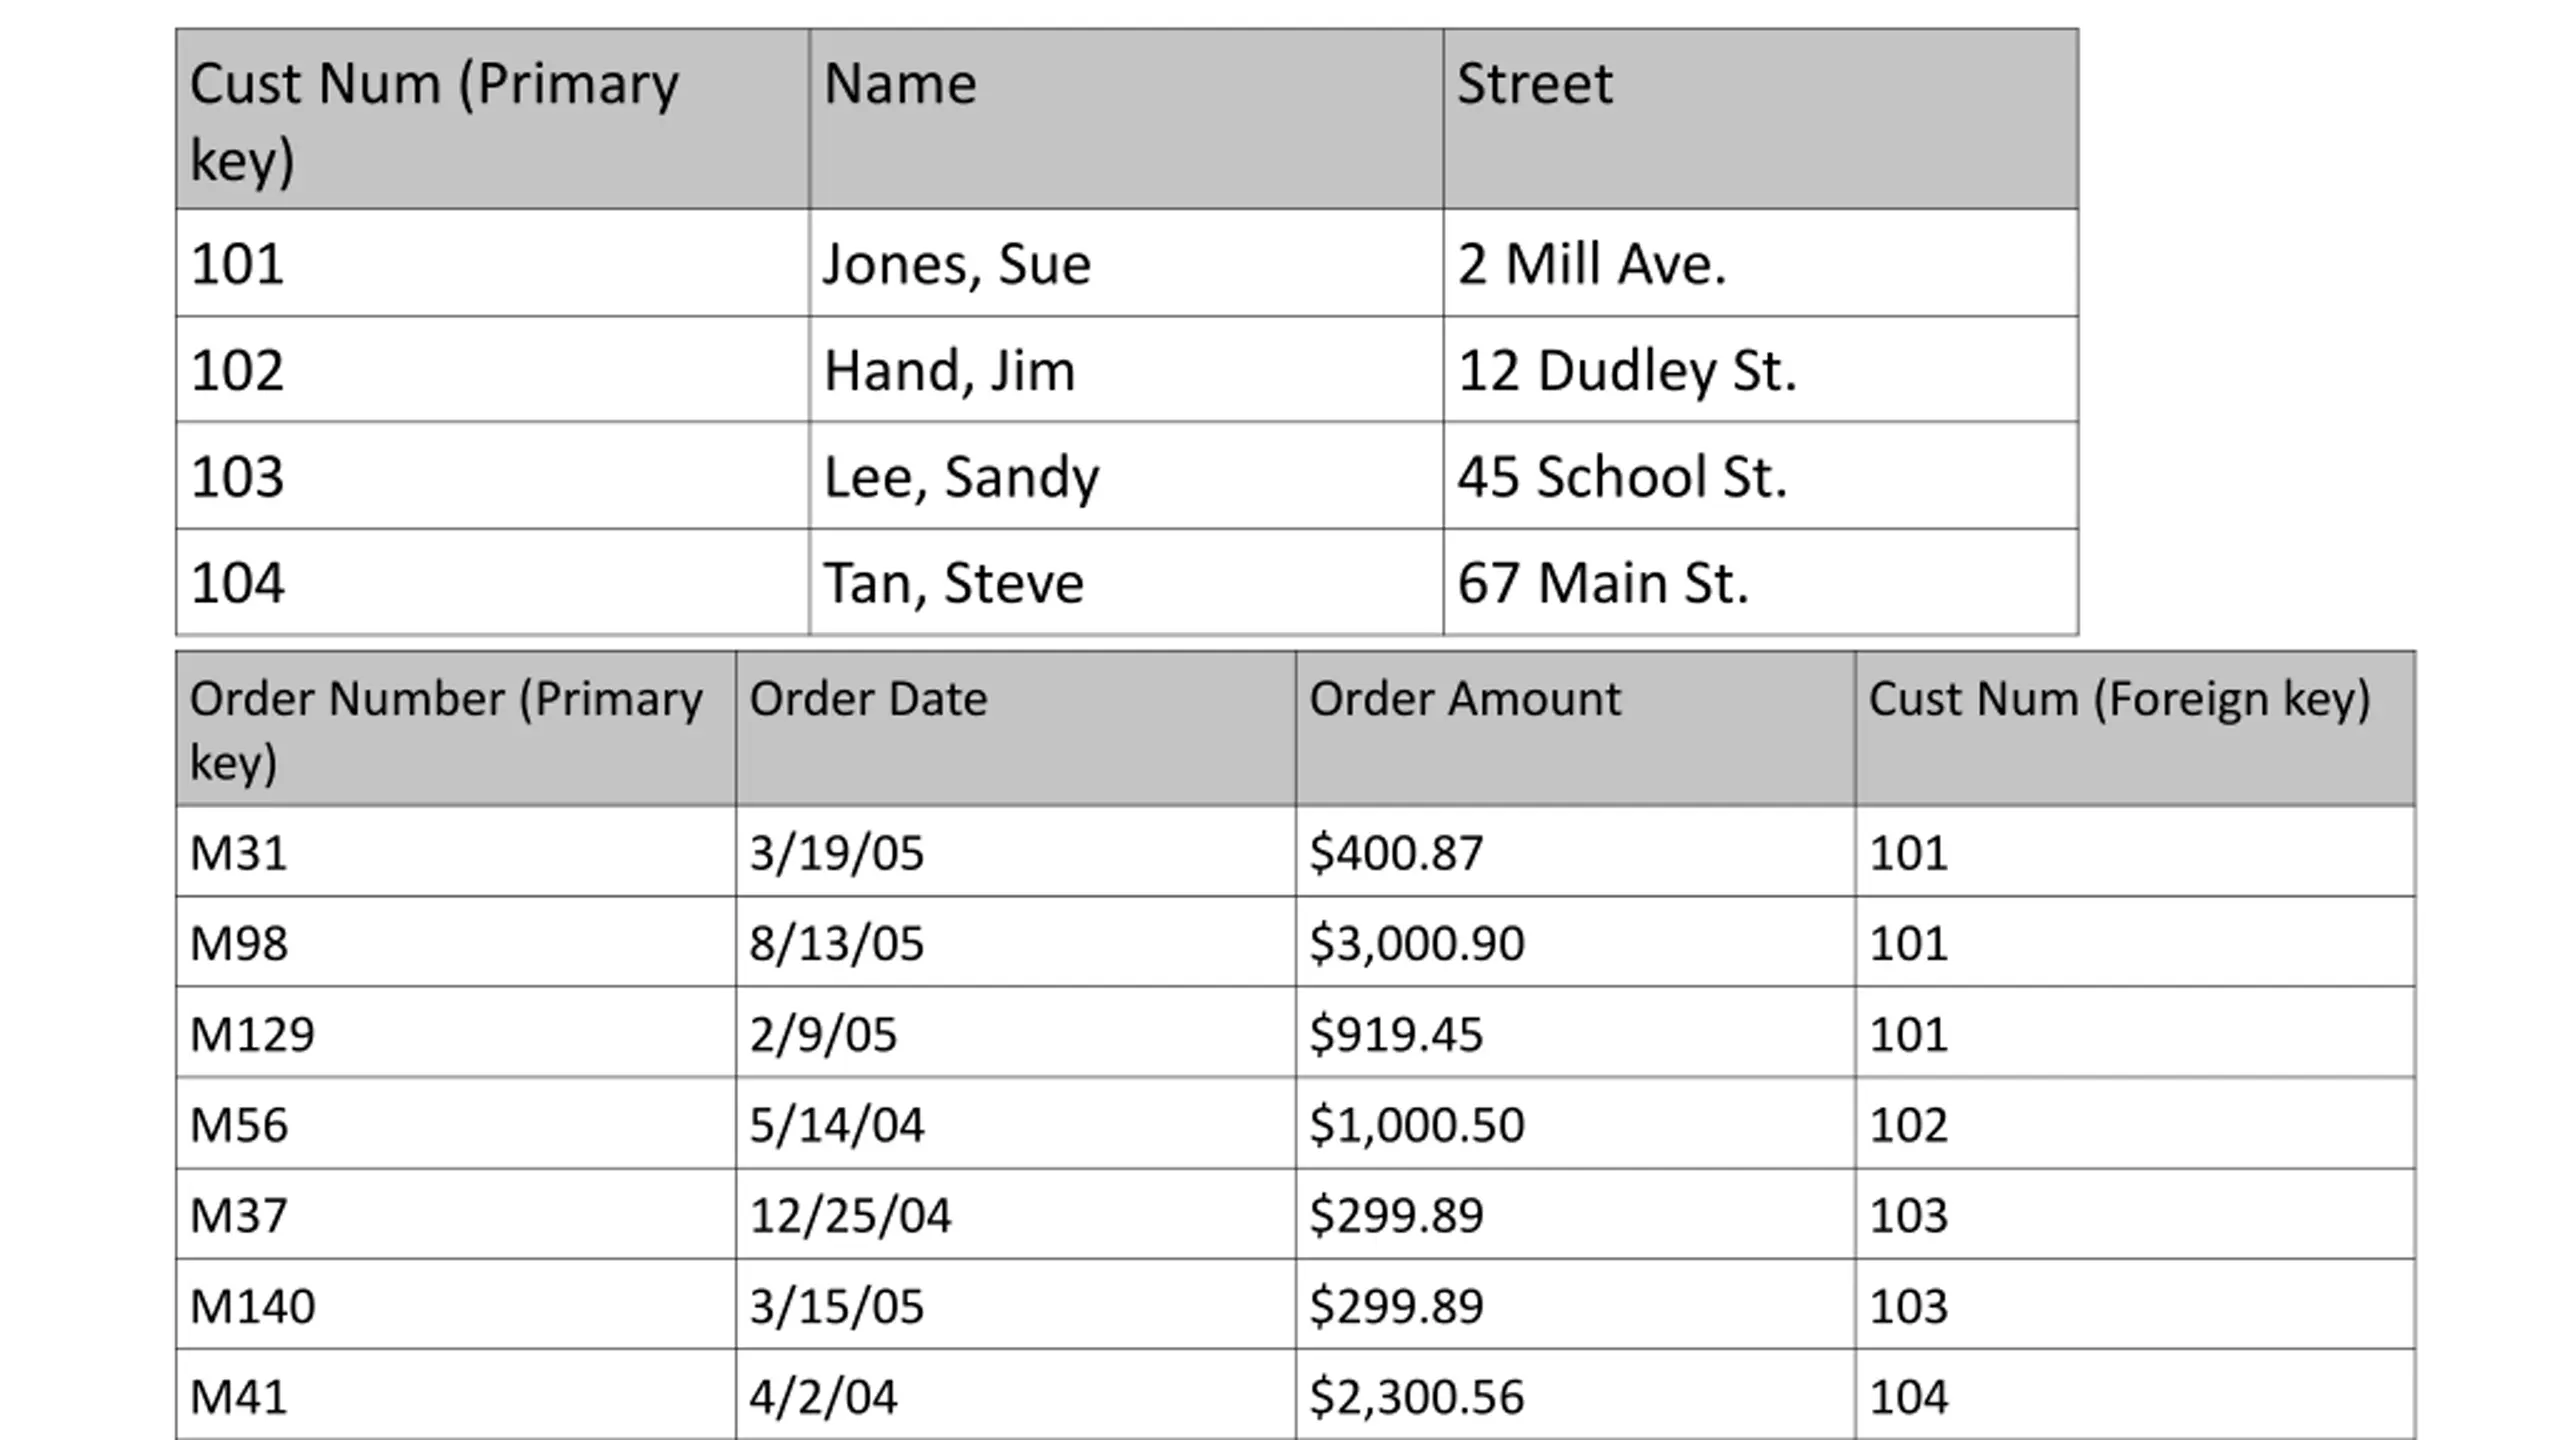Select the 12 Dudley St. cell

click(x=1761, y=370)
